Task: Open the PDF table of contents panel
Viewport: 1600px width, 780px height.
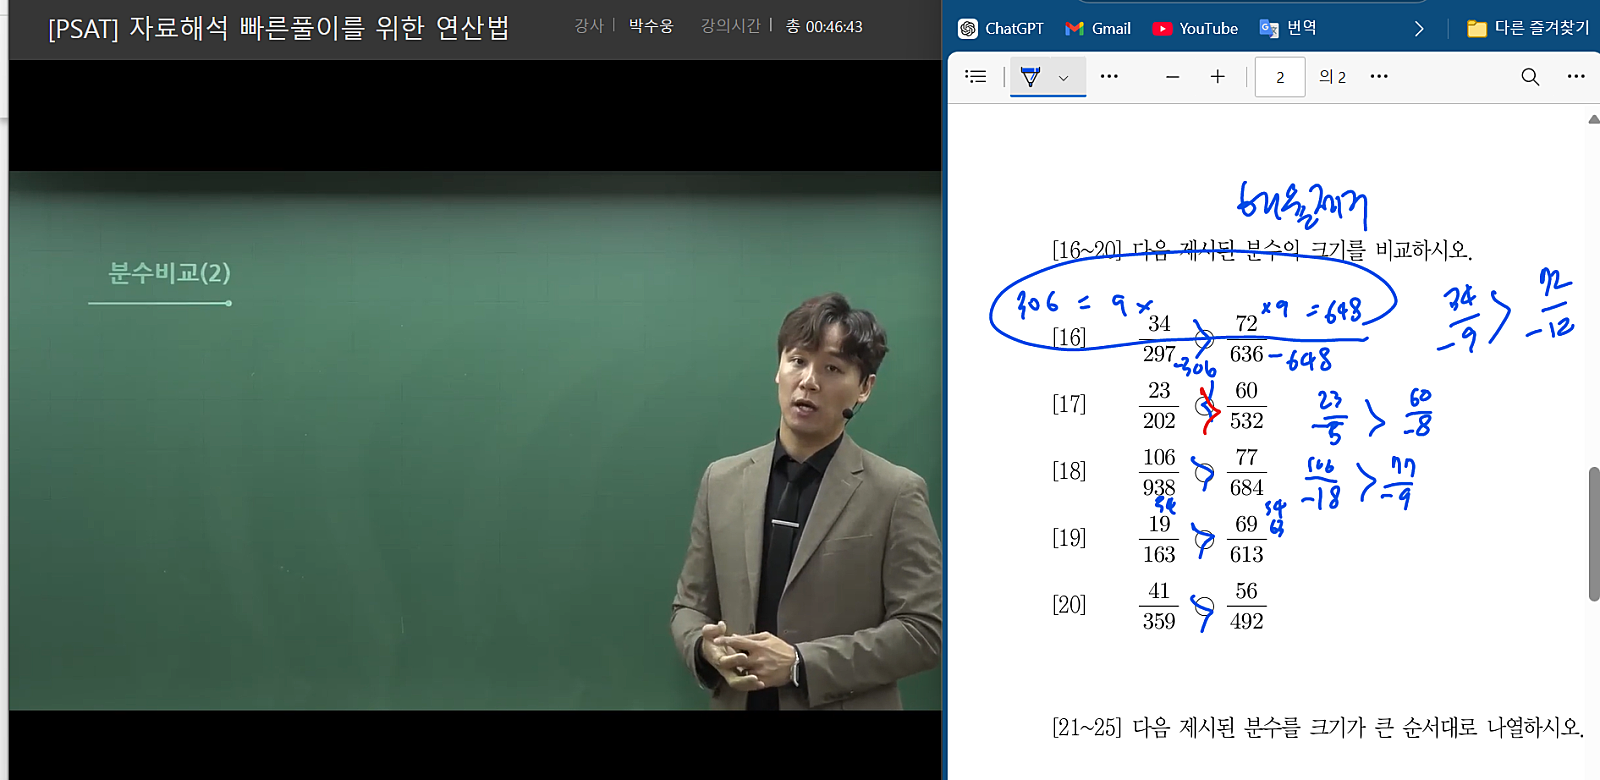Action: (x=975, y=76)
